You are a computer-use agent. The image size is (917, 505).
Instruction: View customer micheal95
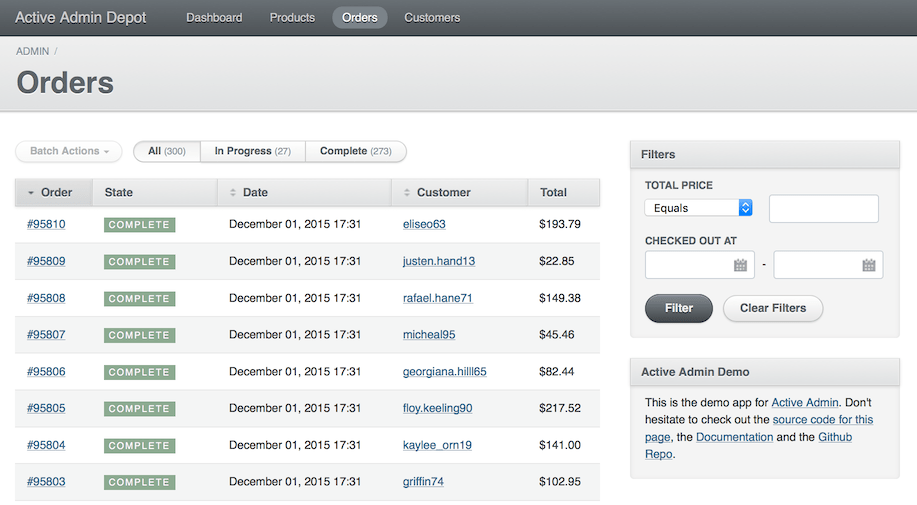click(x=429, y=335)
